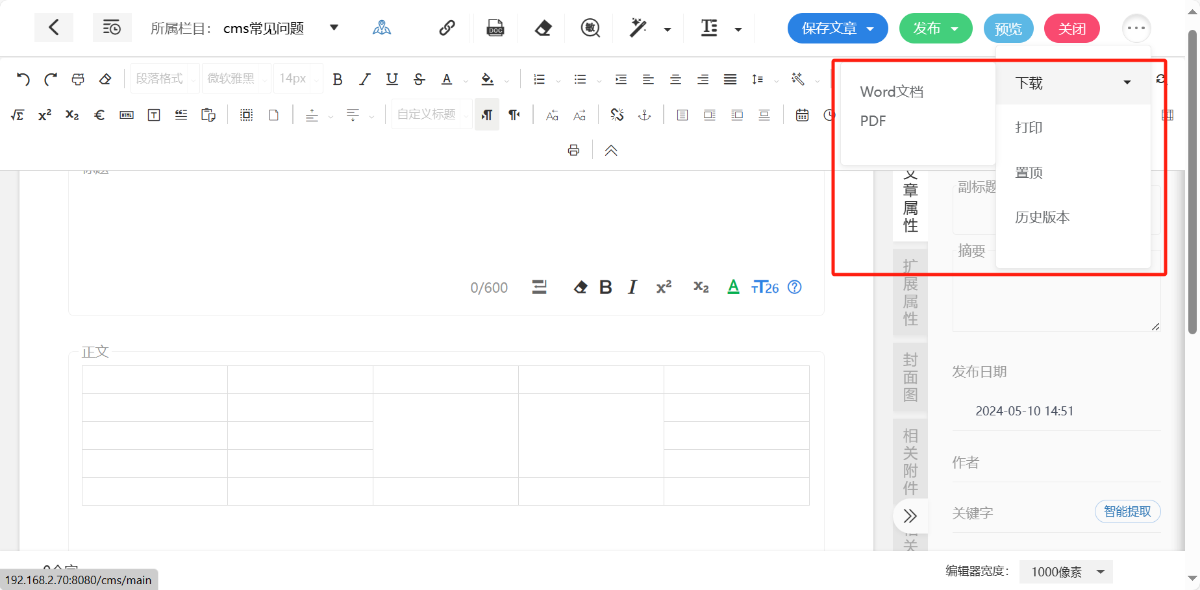Open the font color picker with letter A

click(x=447, y=79)
